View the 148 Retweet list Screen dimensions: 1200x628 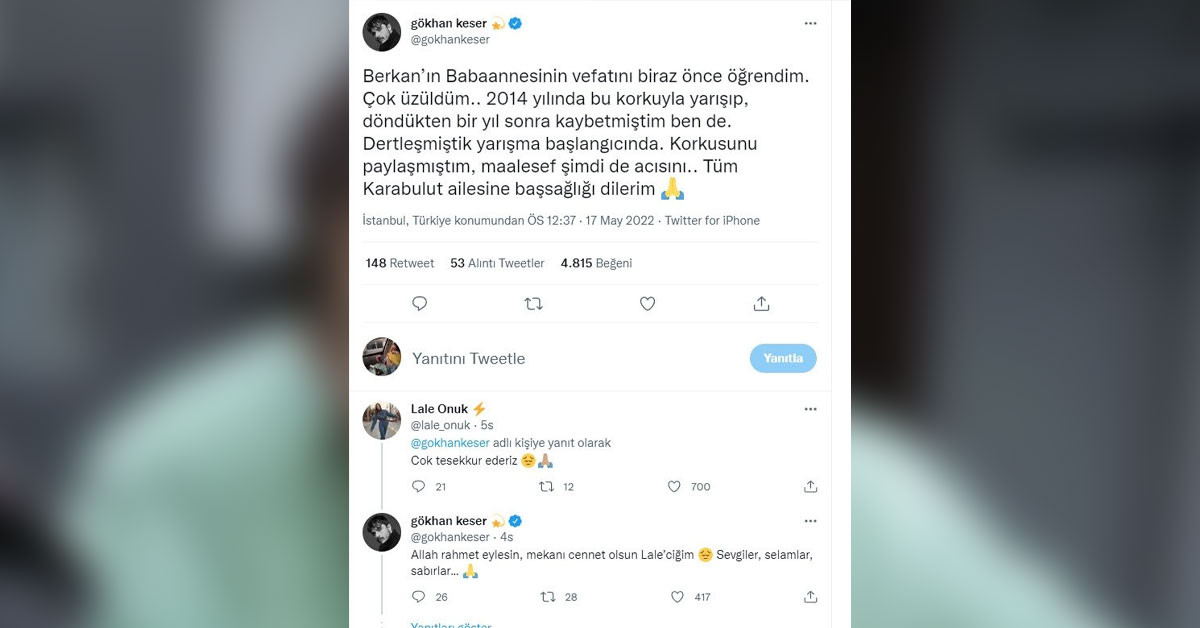(400, 263)
